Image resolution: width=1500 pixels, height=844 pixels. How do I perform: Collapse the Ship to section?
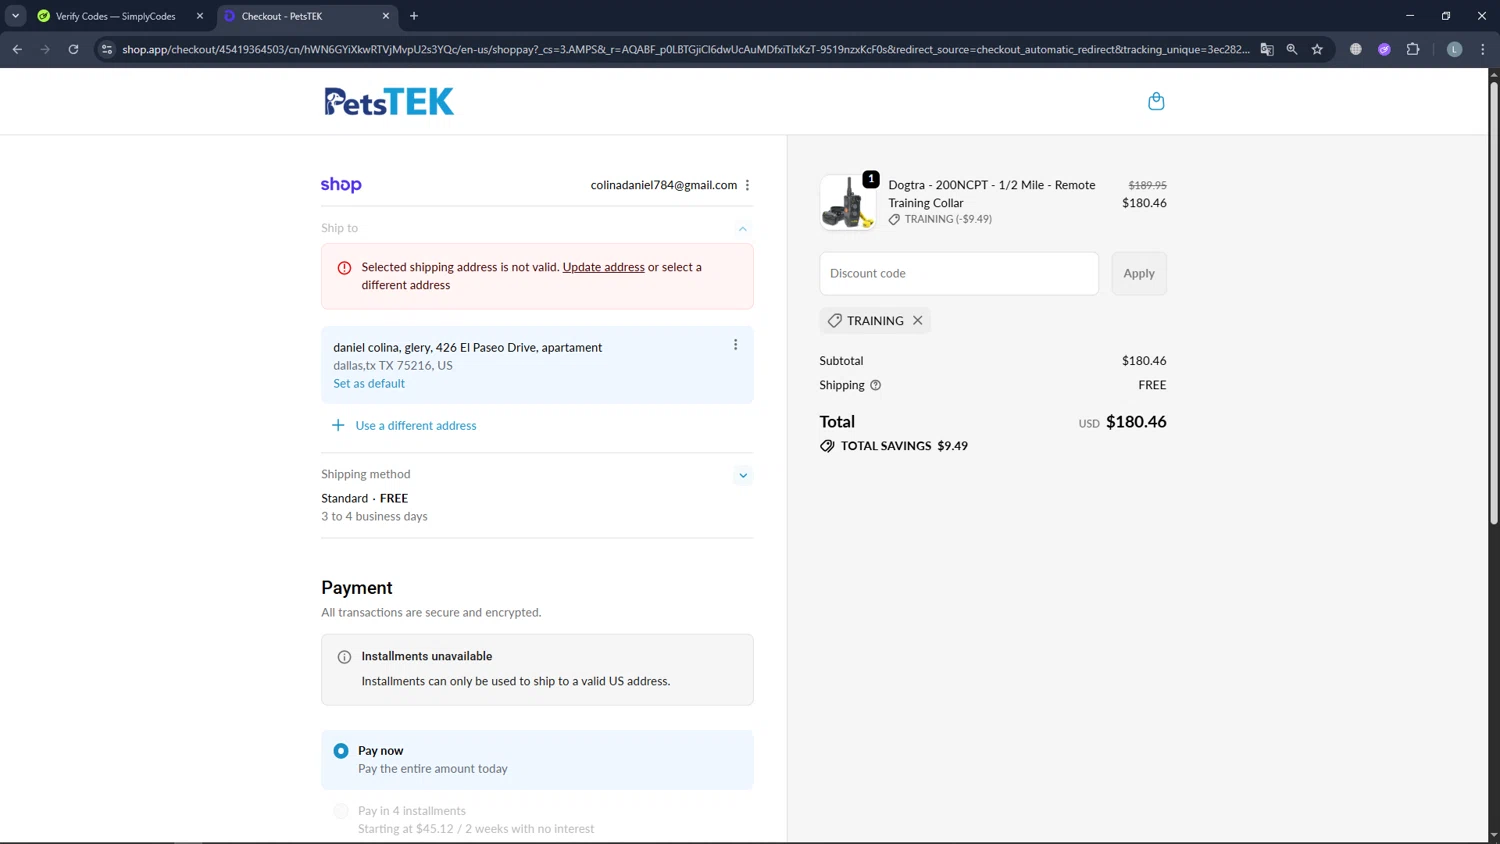pos(743,229)
